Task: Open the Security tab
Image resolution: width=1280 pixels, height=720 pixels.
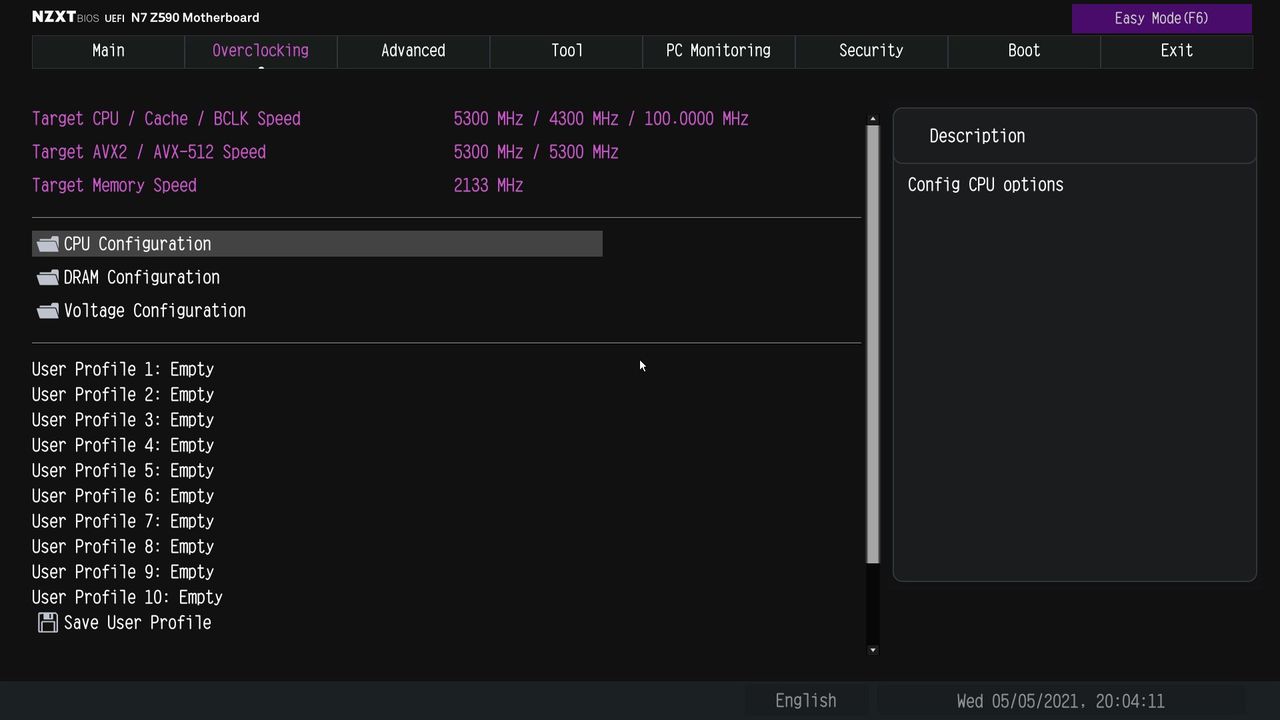Action: coord(871,51)
